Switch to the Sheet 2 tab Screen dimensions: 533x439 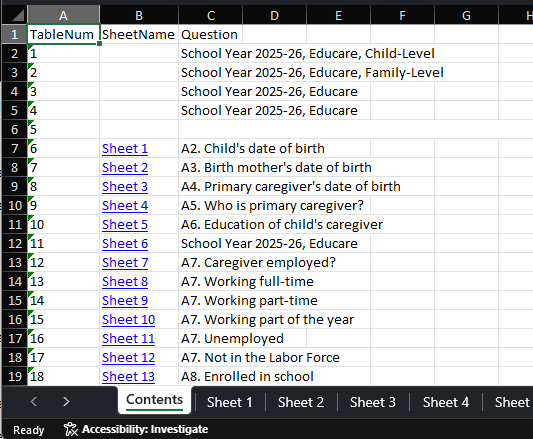click(x=301, y=402)
